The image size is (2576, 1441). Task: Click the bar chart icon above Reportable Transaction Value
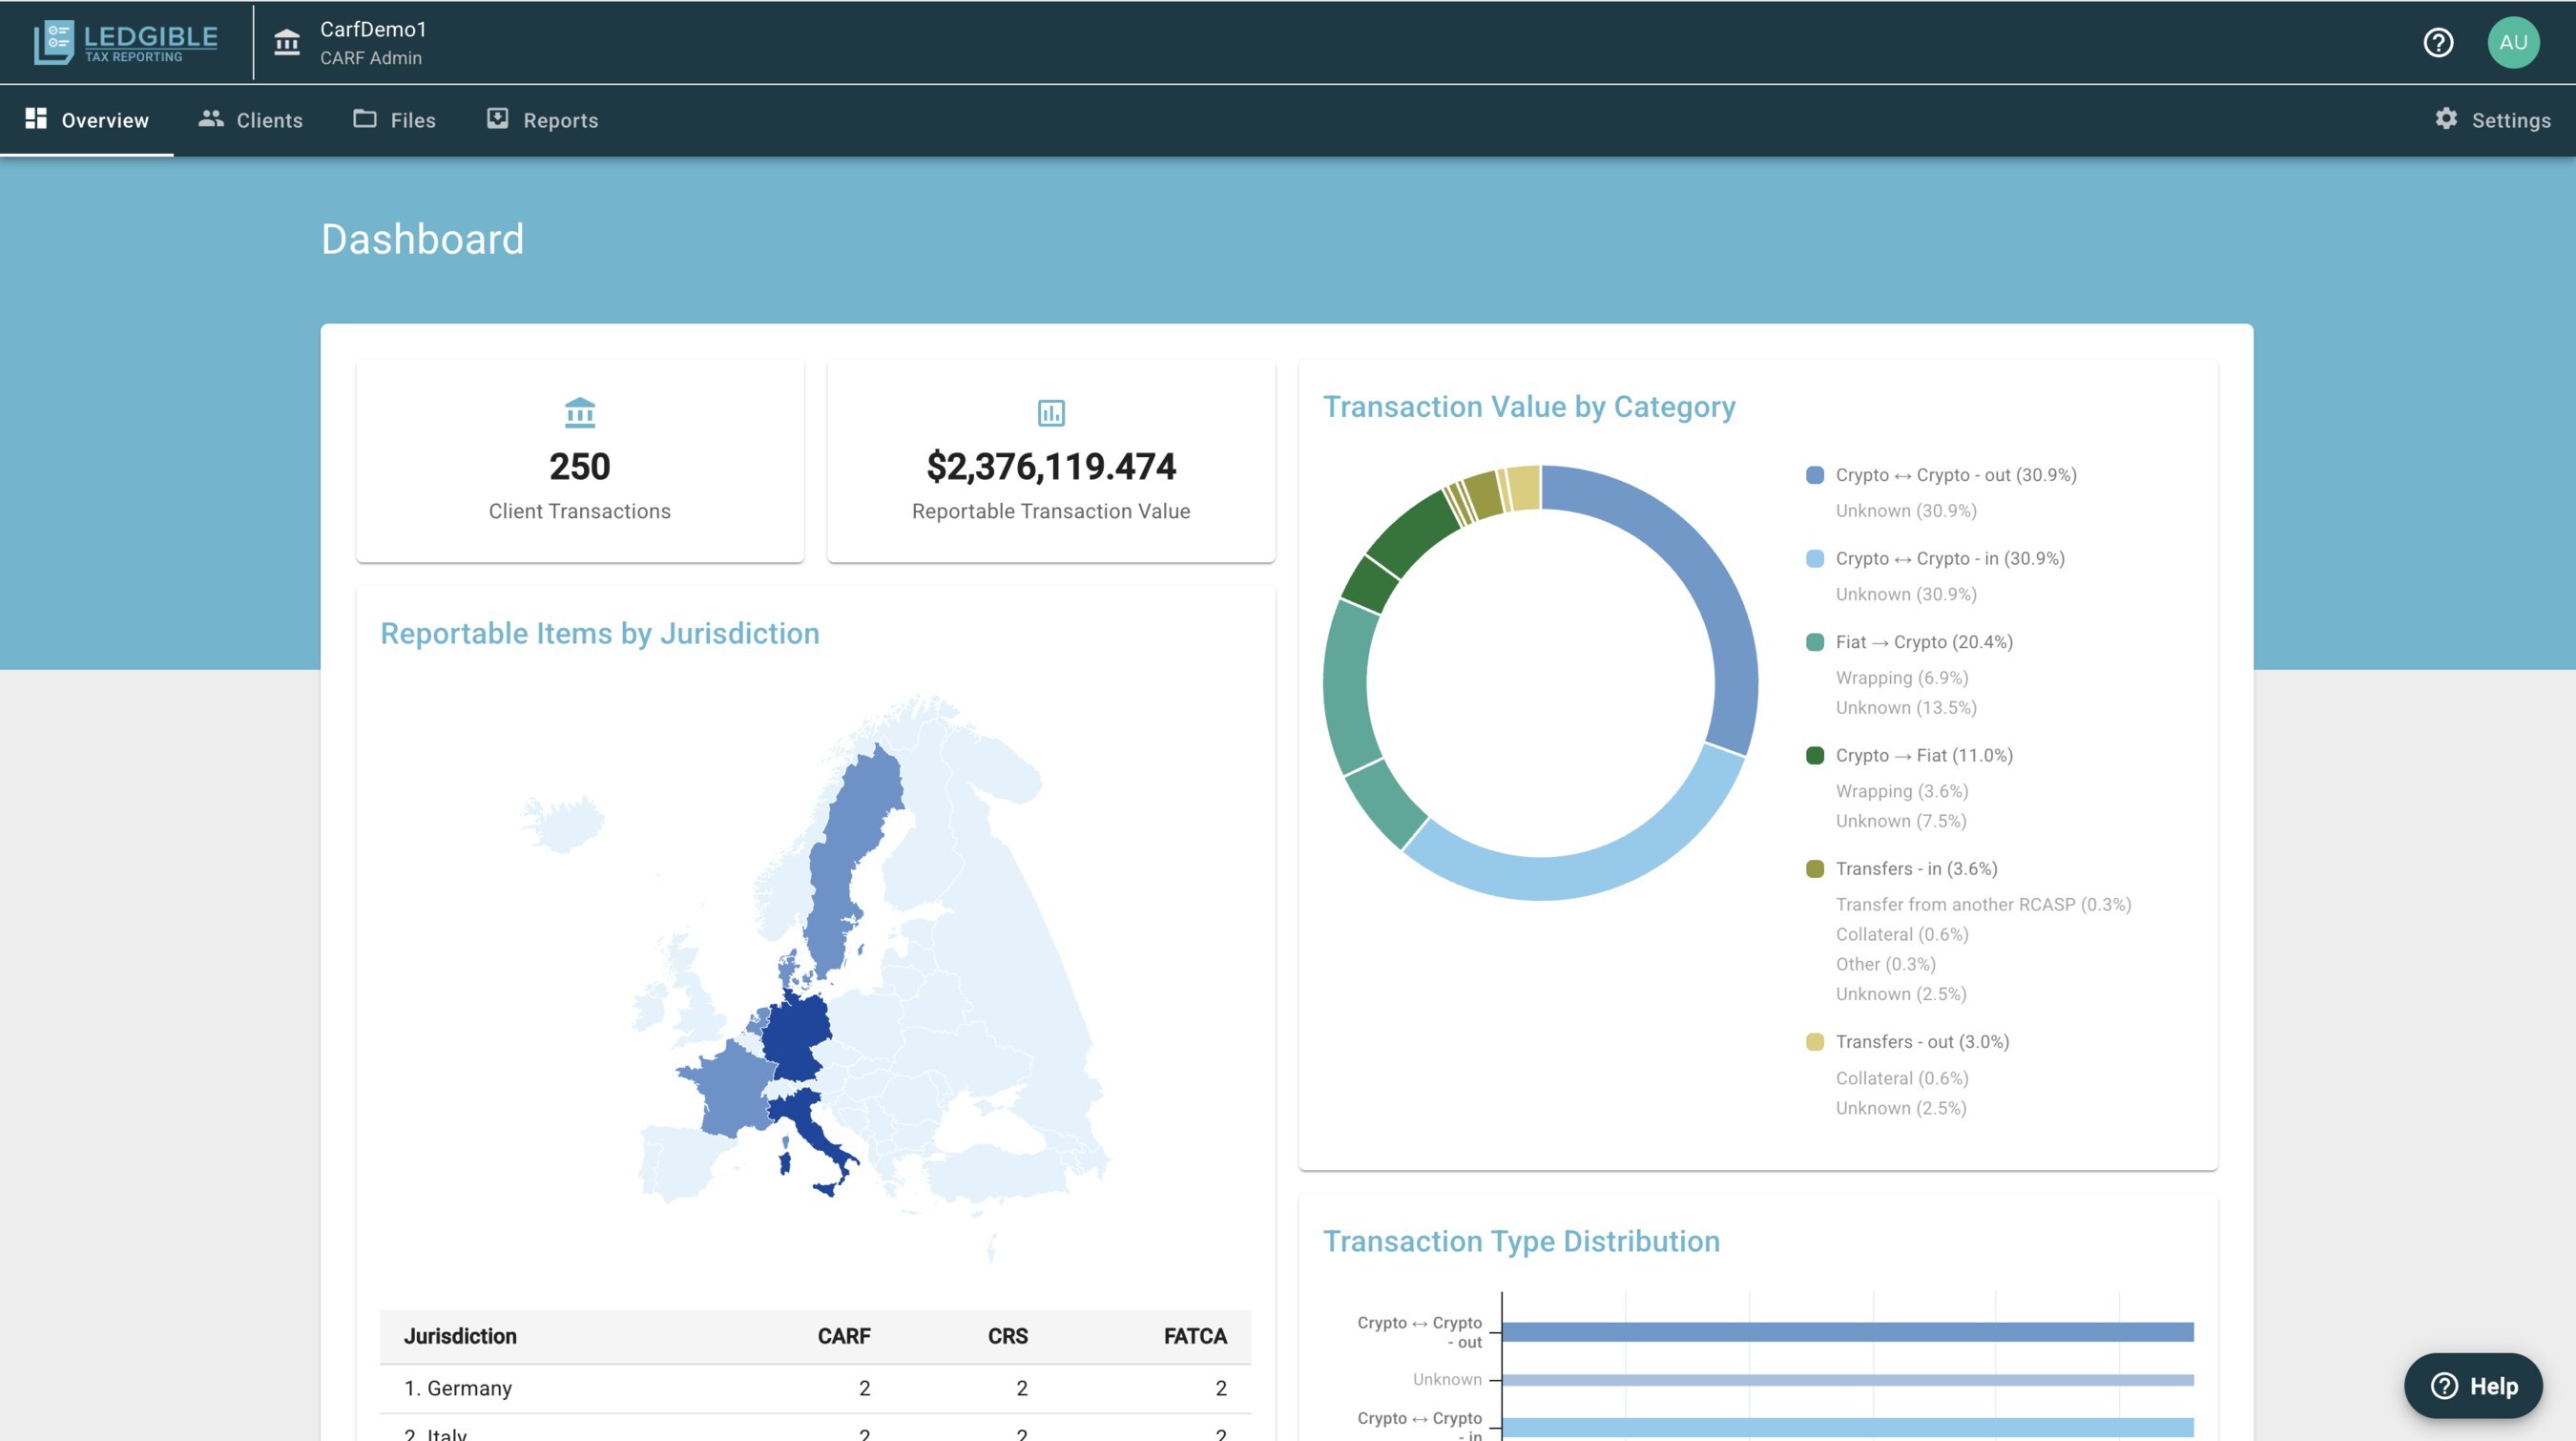click(1051, 412)
